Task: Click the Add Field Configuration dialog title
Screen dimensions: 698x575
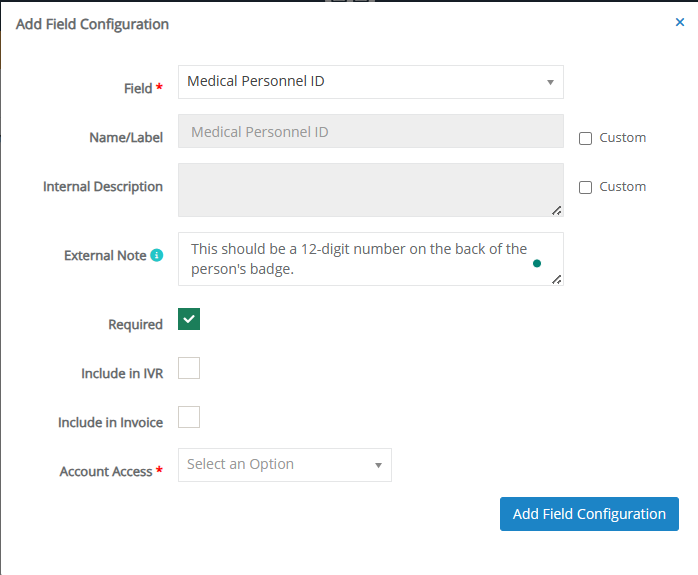Action: pyautogui.click(x=92, y=24)
